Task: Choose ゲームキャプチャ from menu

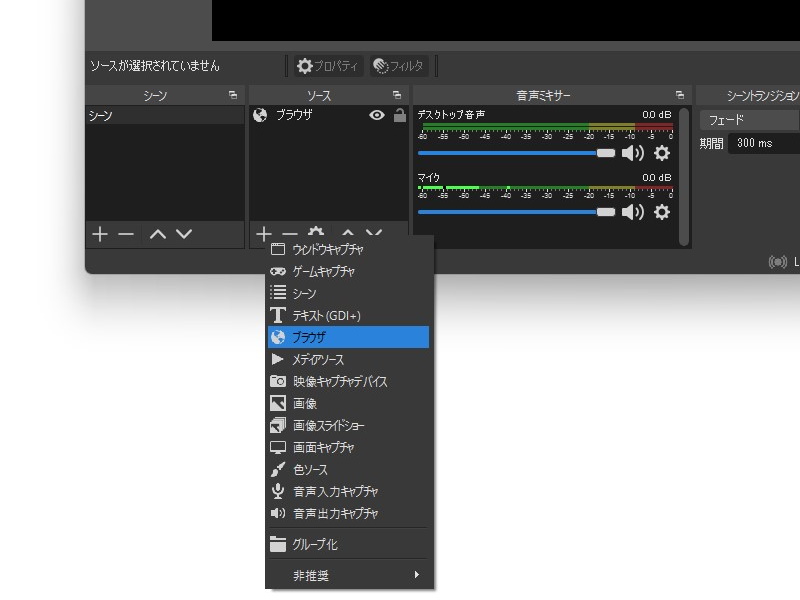Action: tap(348, 271)
